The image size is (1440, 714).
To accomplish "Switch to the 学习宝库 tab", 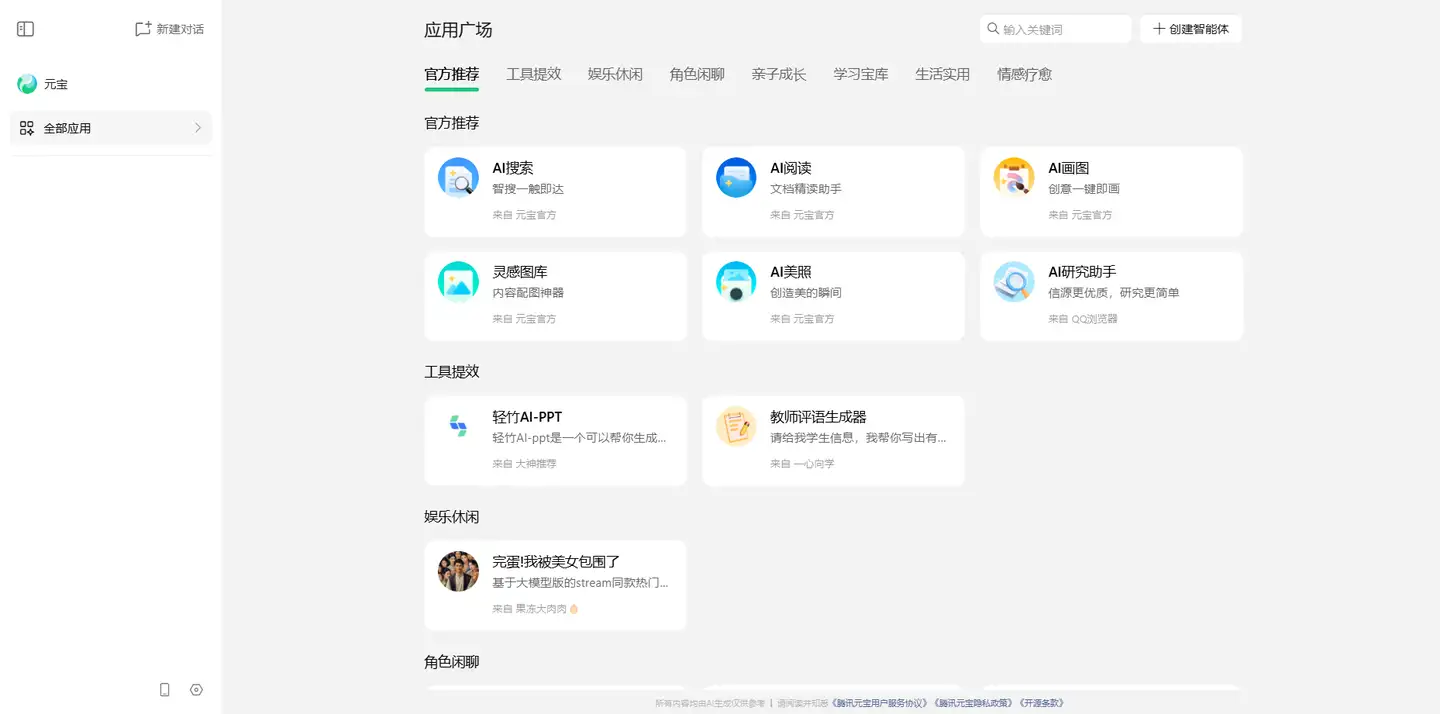I will pyautogui.click(x=861, y=74).
